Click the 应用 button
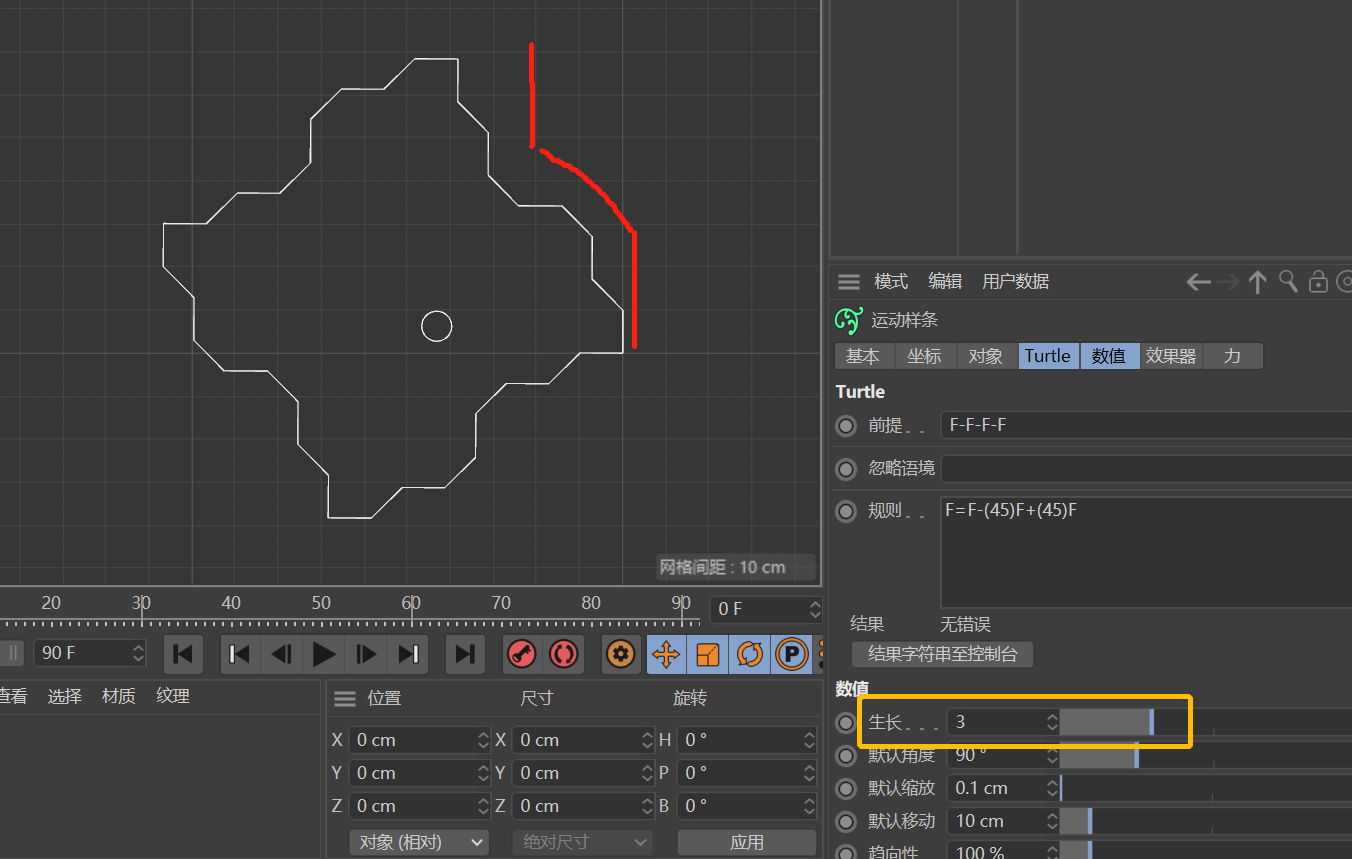The image size is (1352, 859). click(747, 842)
